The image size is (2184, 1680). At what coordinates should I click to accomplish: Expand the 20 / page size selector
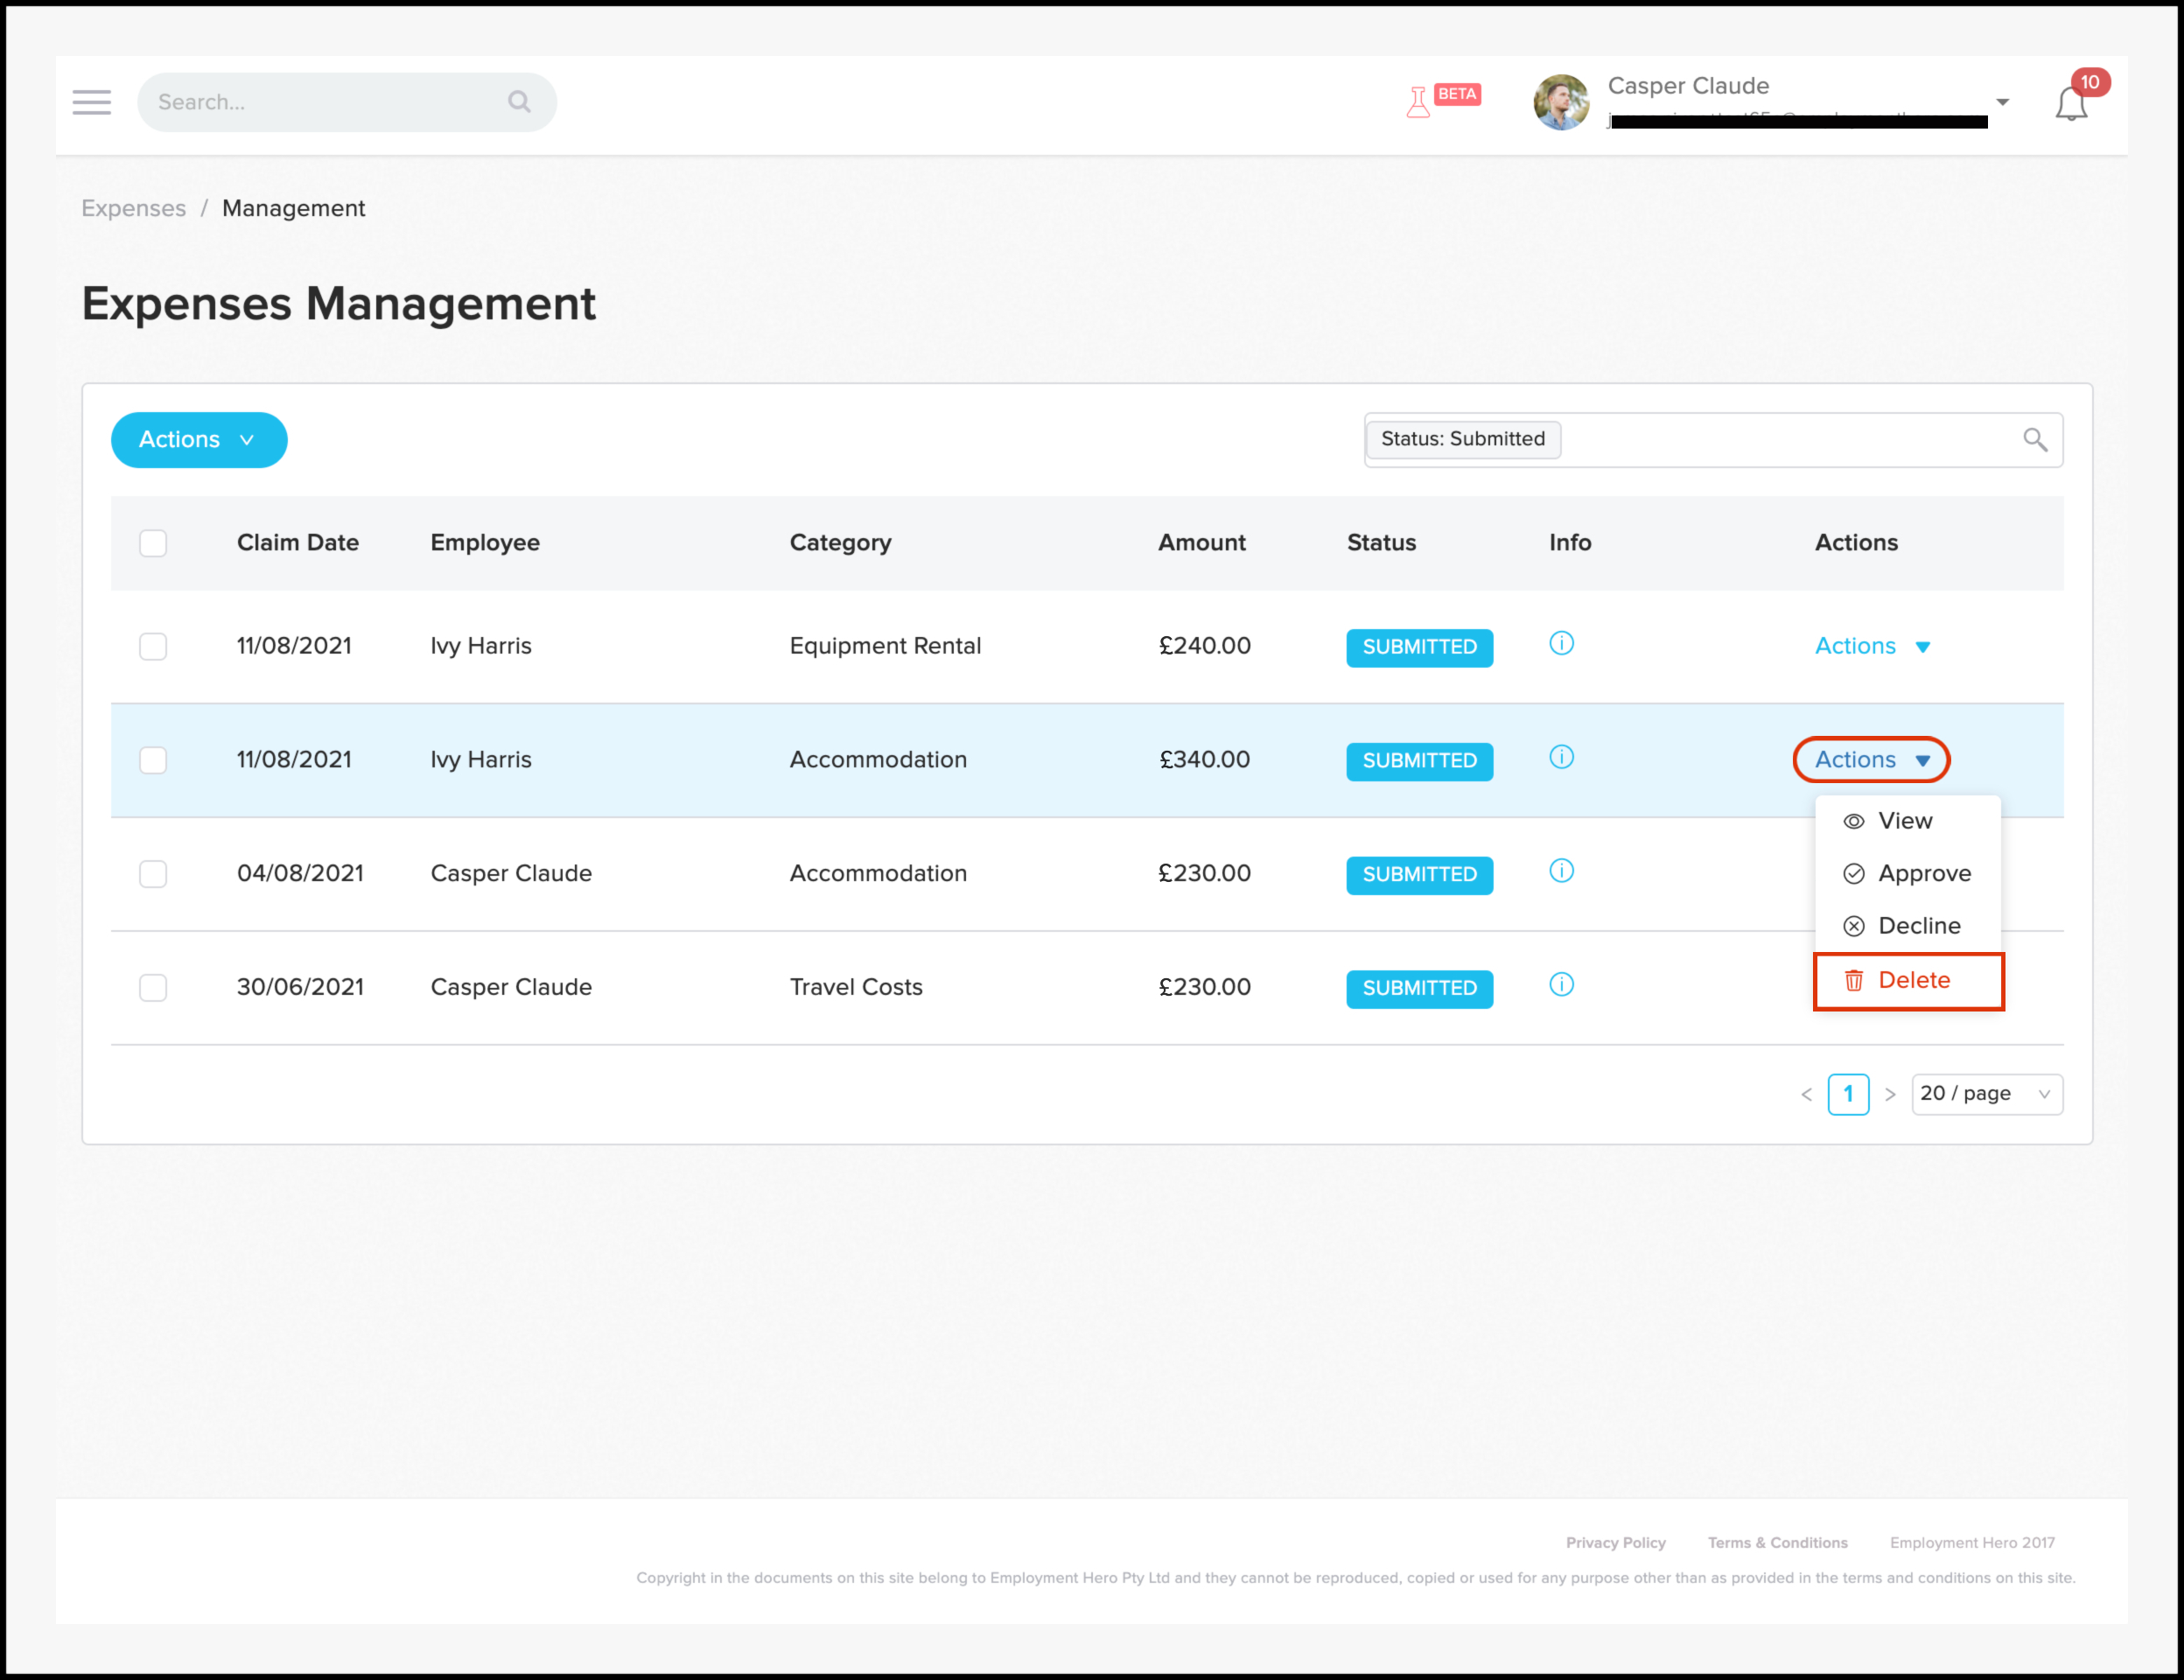[1986, 1094]
